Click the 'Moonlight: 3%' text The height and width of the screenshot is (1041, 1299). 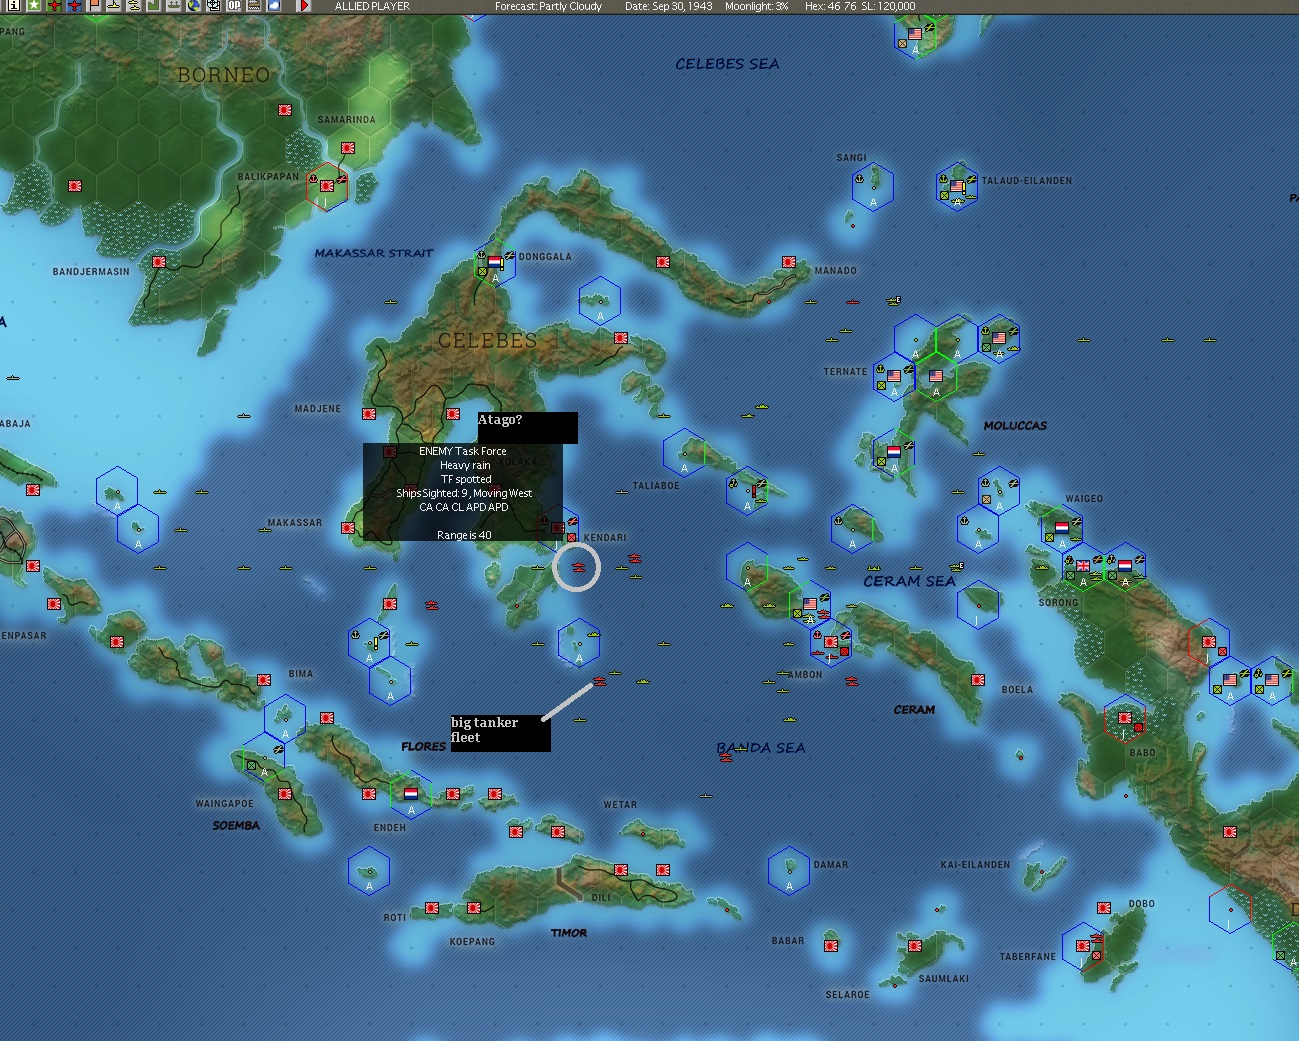point(756,6)
